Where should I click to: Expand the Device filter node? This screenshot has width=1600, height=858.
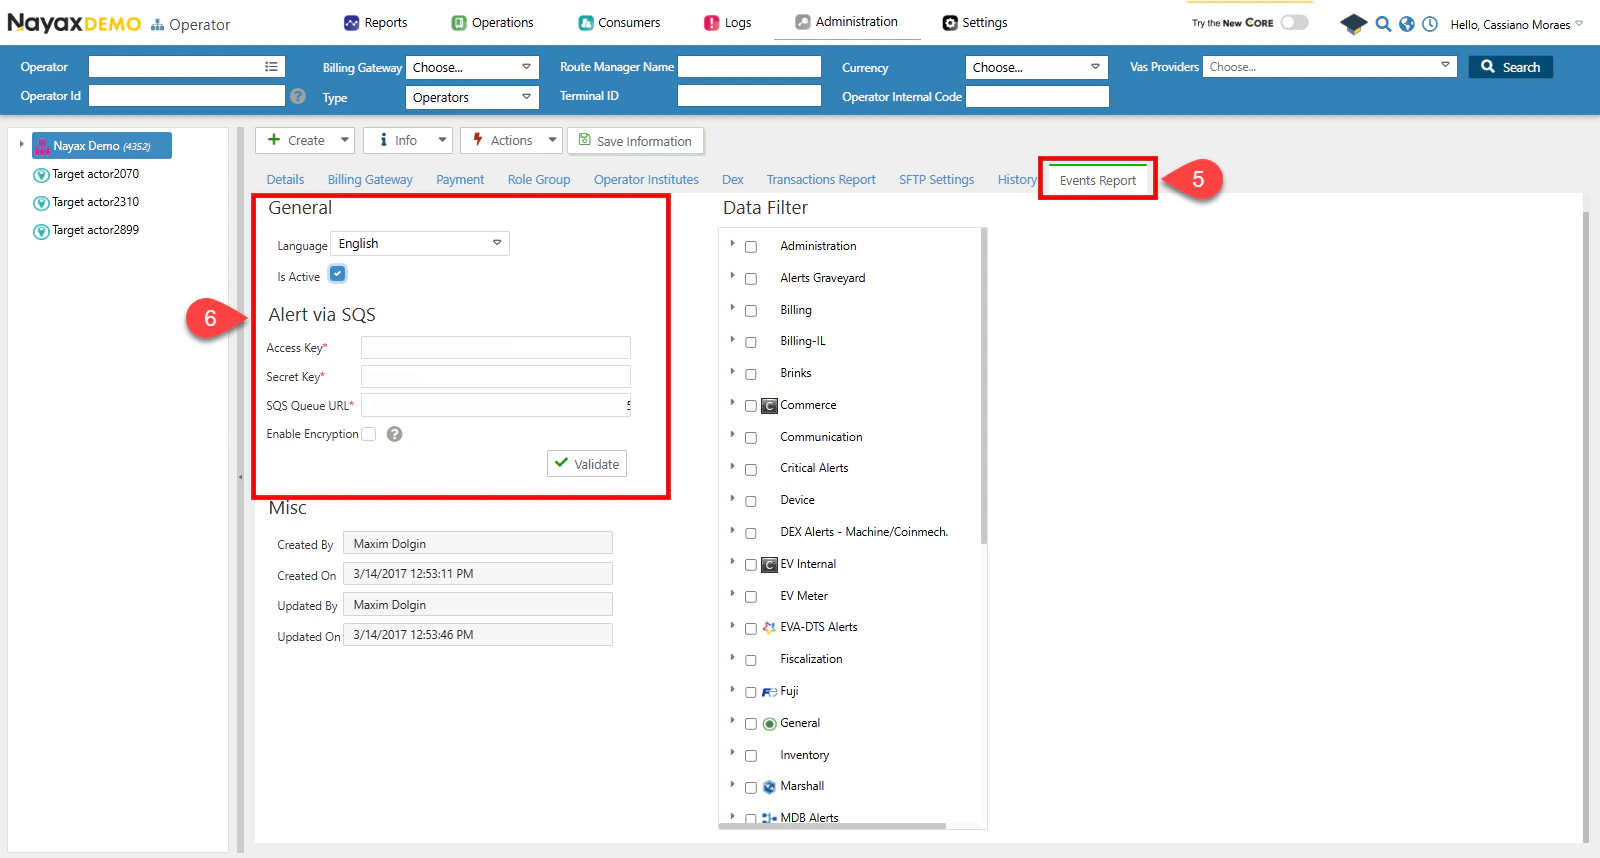coord(732,499)
